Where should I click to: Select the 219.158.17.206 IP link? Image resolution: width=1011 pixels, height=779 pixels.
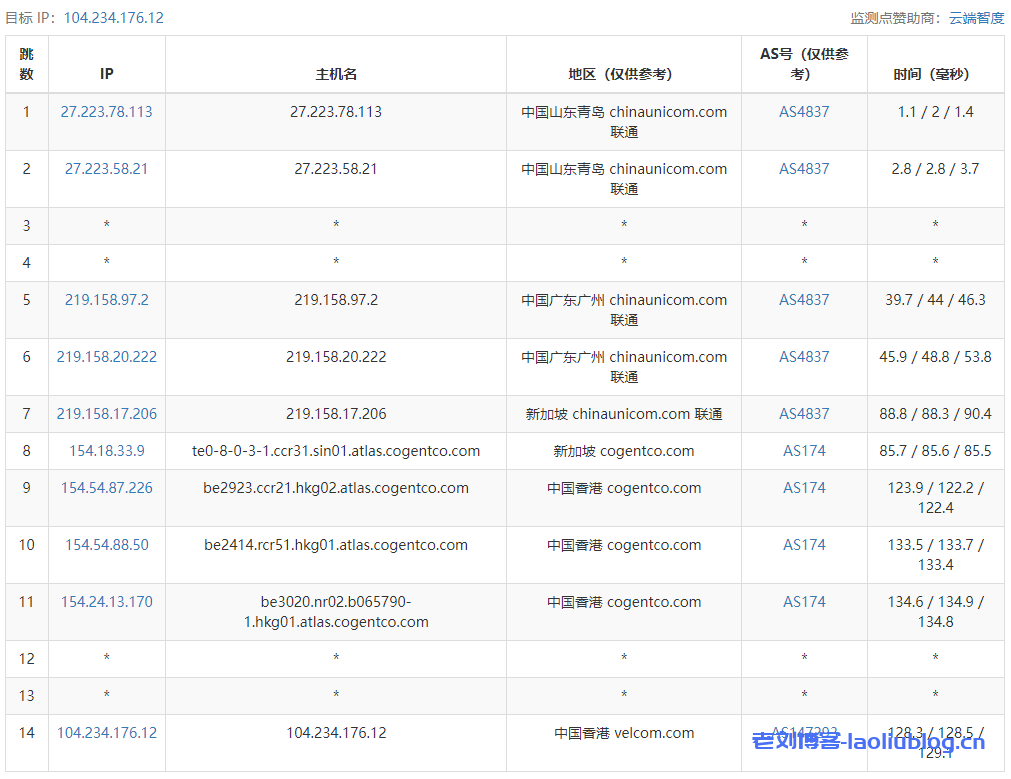(107, 414)
